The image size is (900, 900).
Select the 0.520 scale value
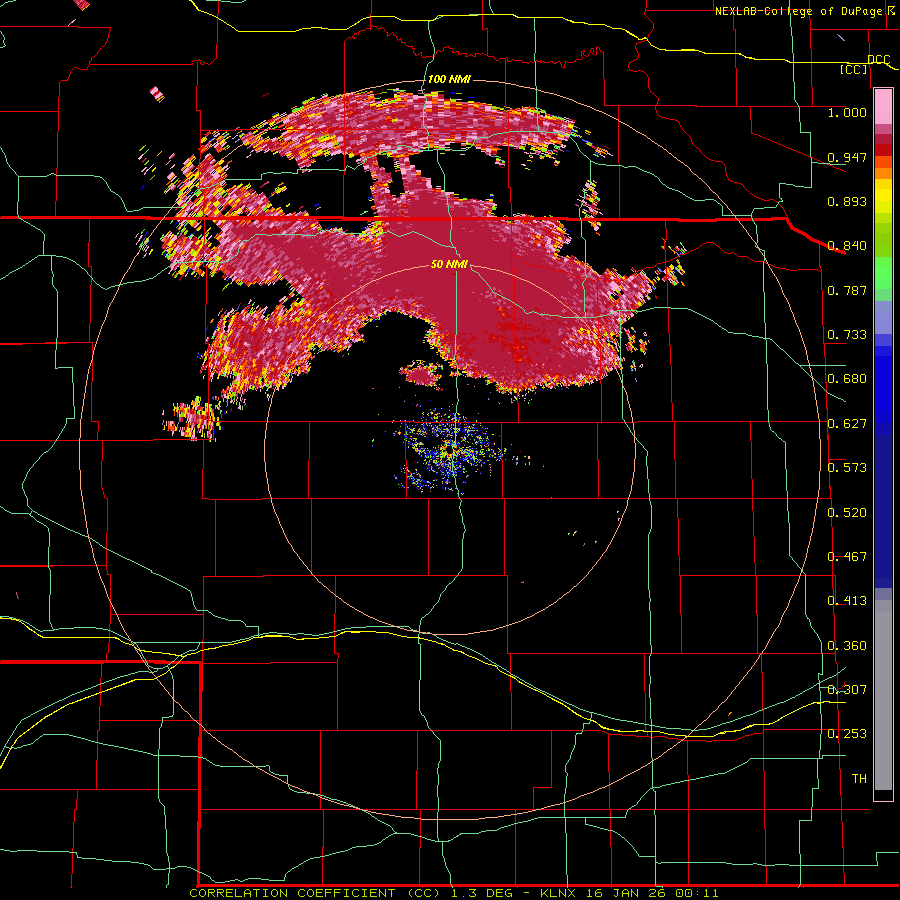pos(847,513)
